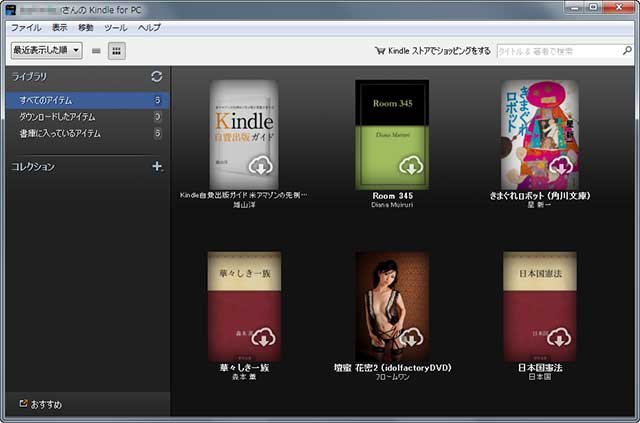The height and width of the screenshot is (423, 640).
Task: Click the コレクション header
Action: click(x=33, y=167)
